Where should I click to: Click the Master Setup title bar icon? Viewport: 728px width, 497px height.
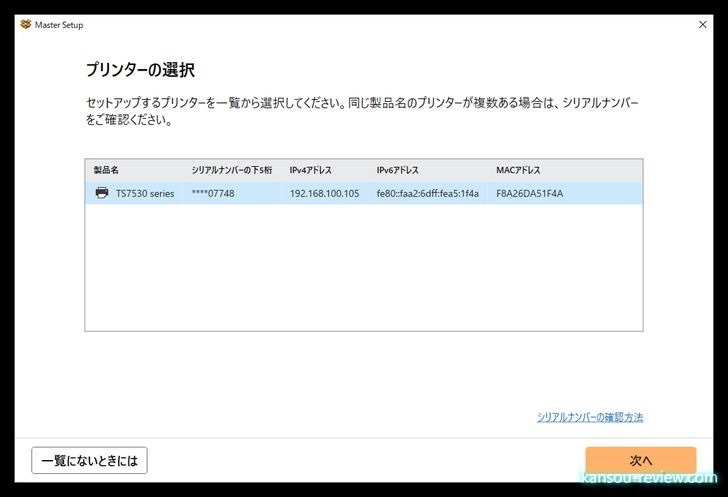click(26, 24)
